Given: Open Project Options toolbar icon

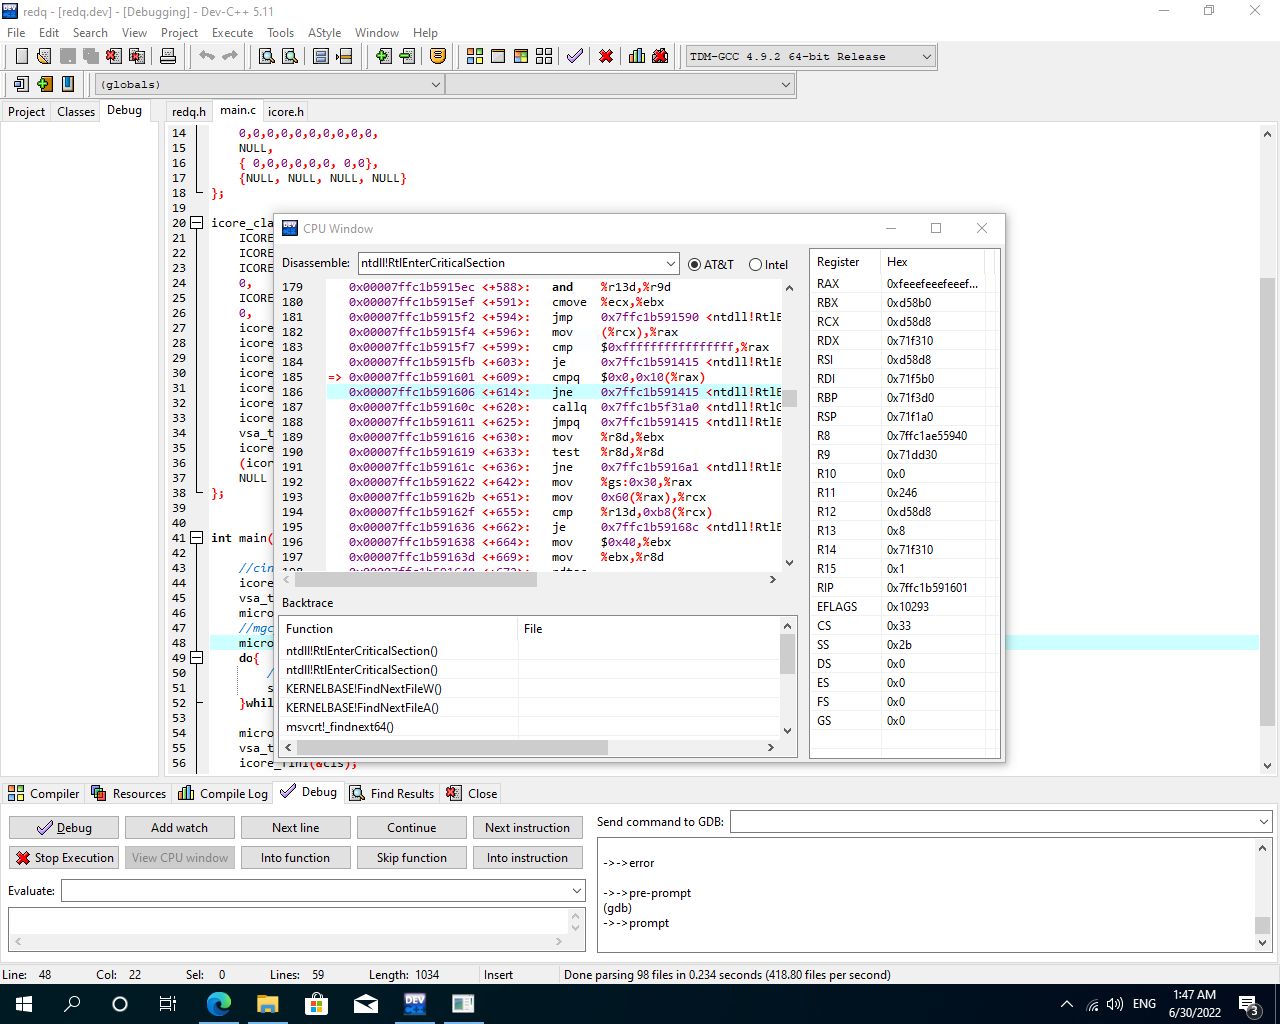Looking at the screenshot, I should pos(438,56).
